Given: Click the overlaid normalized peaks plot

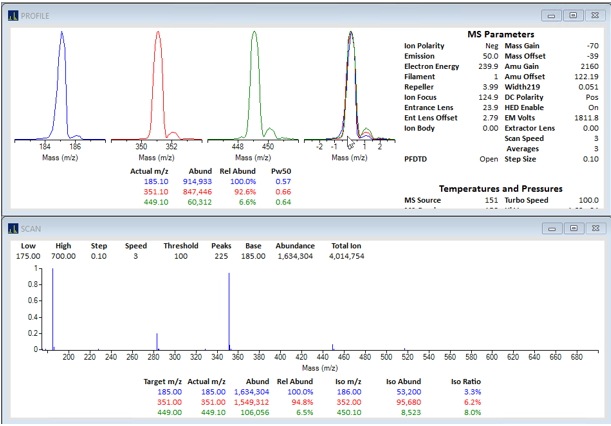Looking at the screenshot, I should (x=351, y=86).
